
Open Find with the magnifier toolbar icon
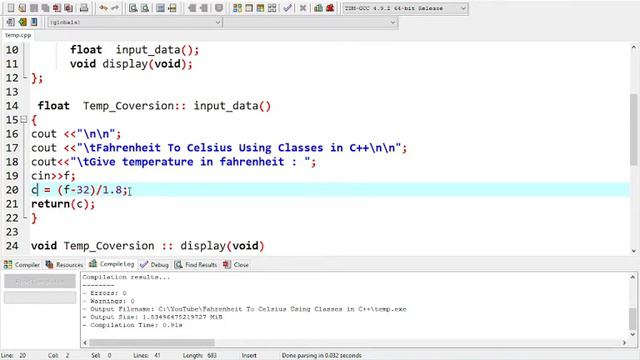(x=133, y=8)
